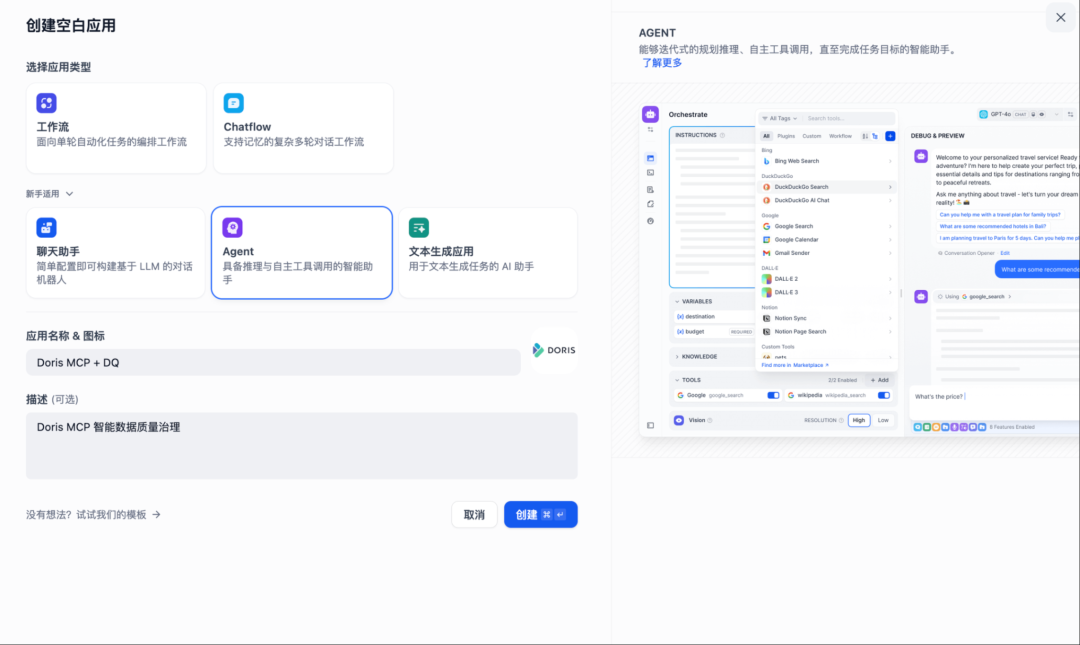Click the 描述 (可选) label
The width and height of the screenshot is (1080, 645).
pos(52,400)
